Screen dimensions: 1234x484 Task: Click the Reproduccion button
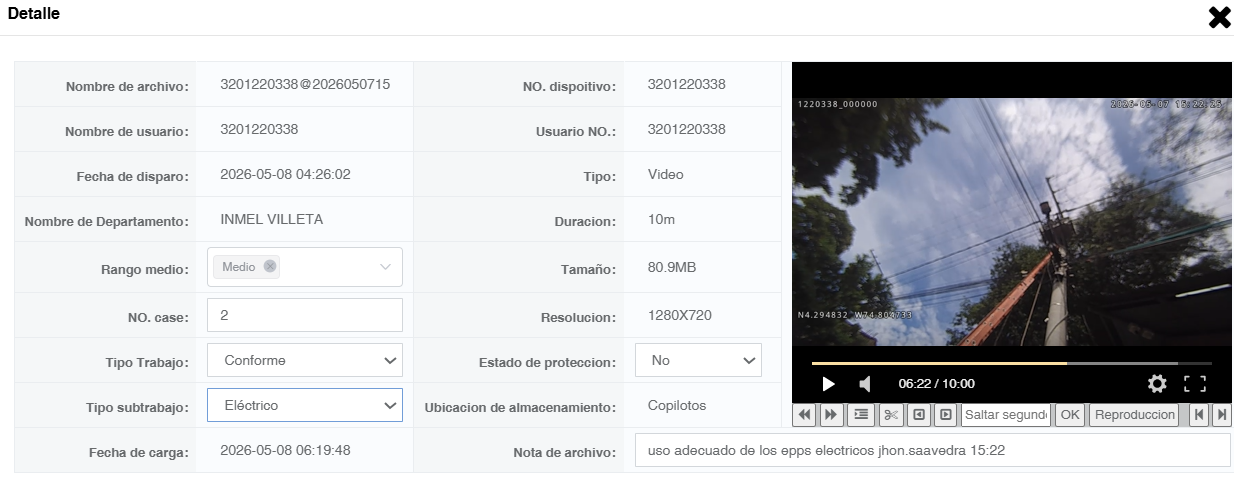(x=1134, y=415)
